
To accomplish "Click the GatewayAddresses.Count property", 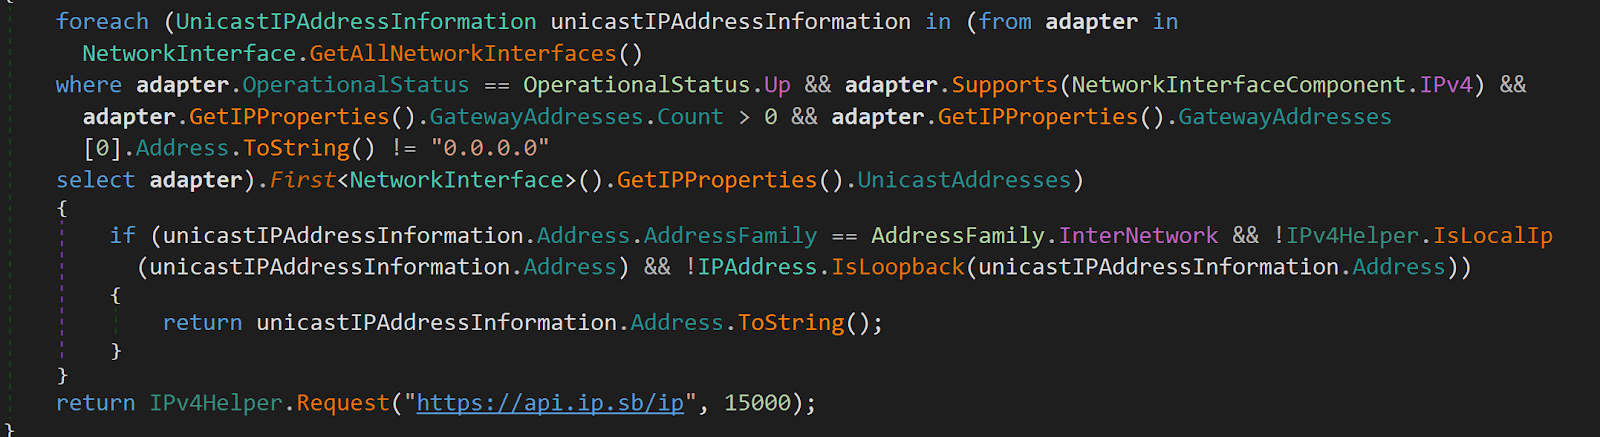I will click(x=576, y=117).
